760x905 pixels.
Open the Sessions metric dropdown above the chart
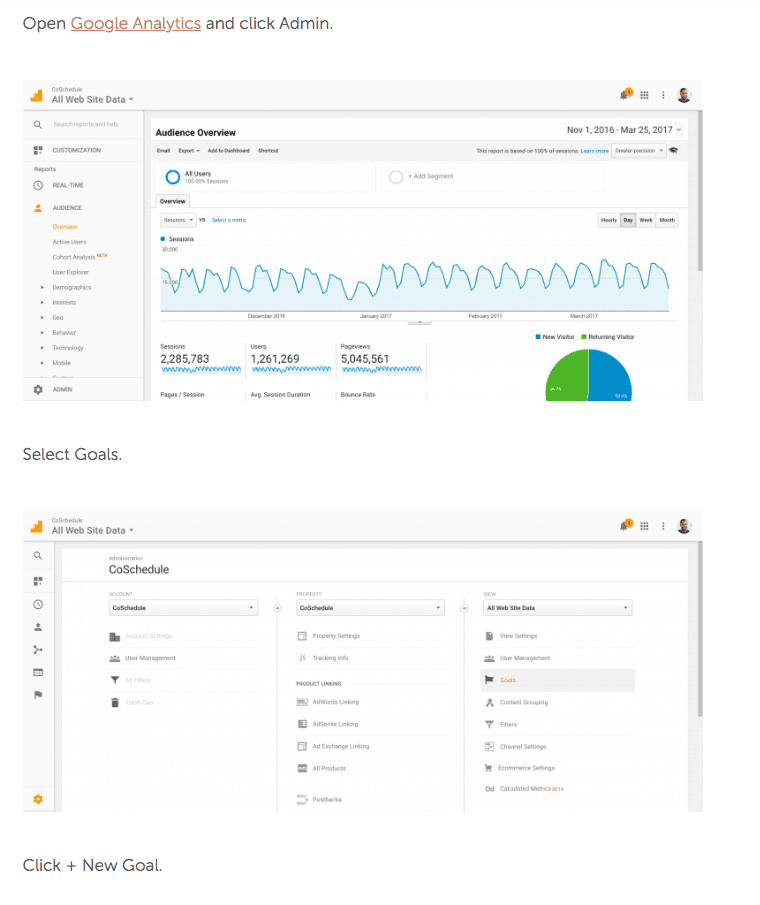[178, 220]
